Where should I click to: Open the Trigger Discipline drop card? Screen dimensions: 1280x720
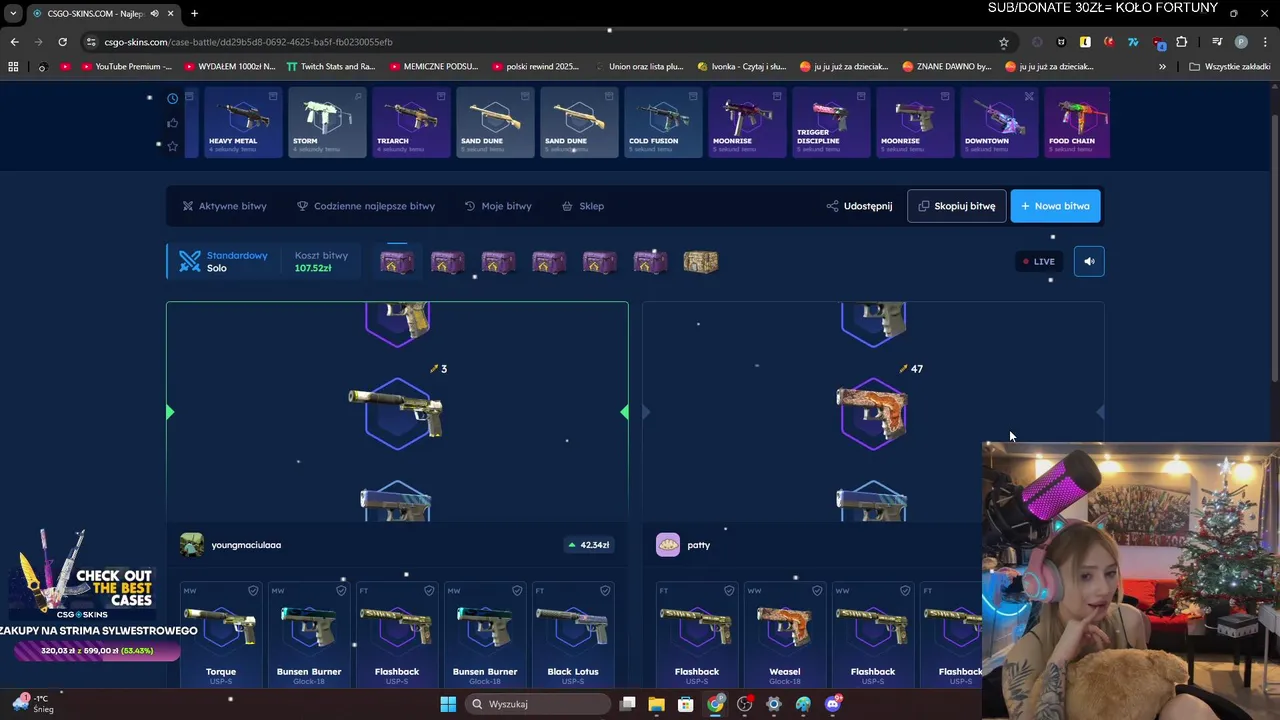(831, 122)
